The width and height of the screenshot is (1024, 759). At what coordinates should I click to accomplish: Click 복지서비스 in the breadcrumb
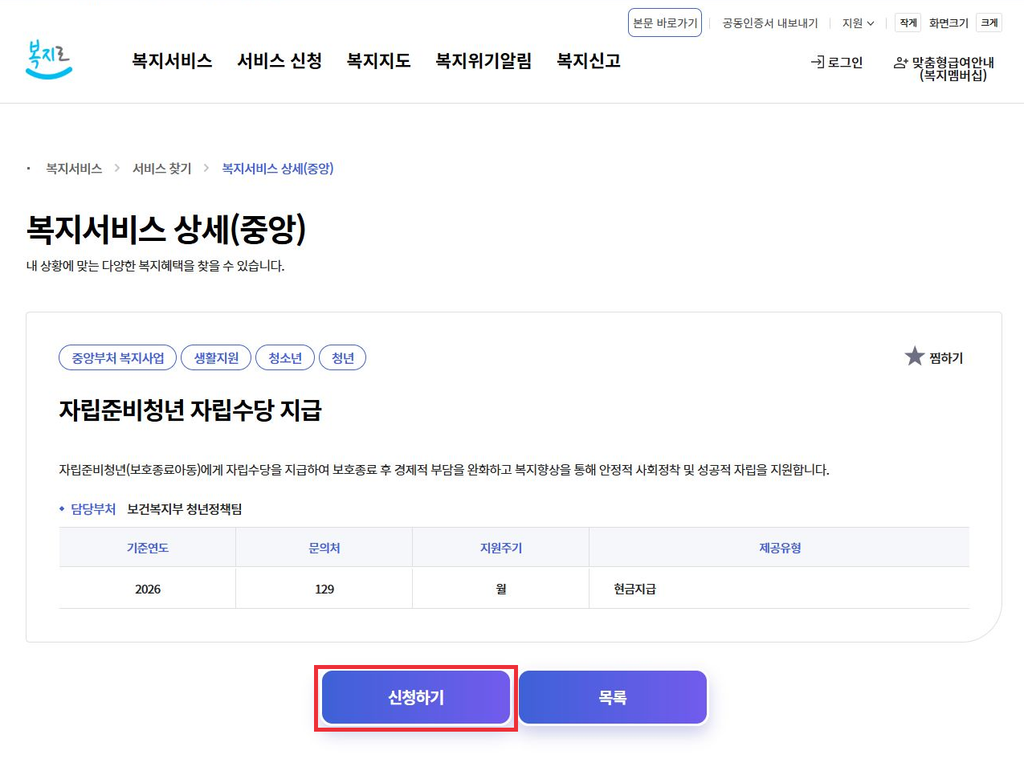[x=74, y=169]
